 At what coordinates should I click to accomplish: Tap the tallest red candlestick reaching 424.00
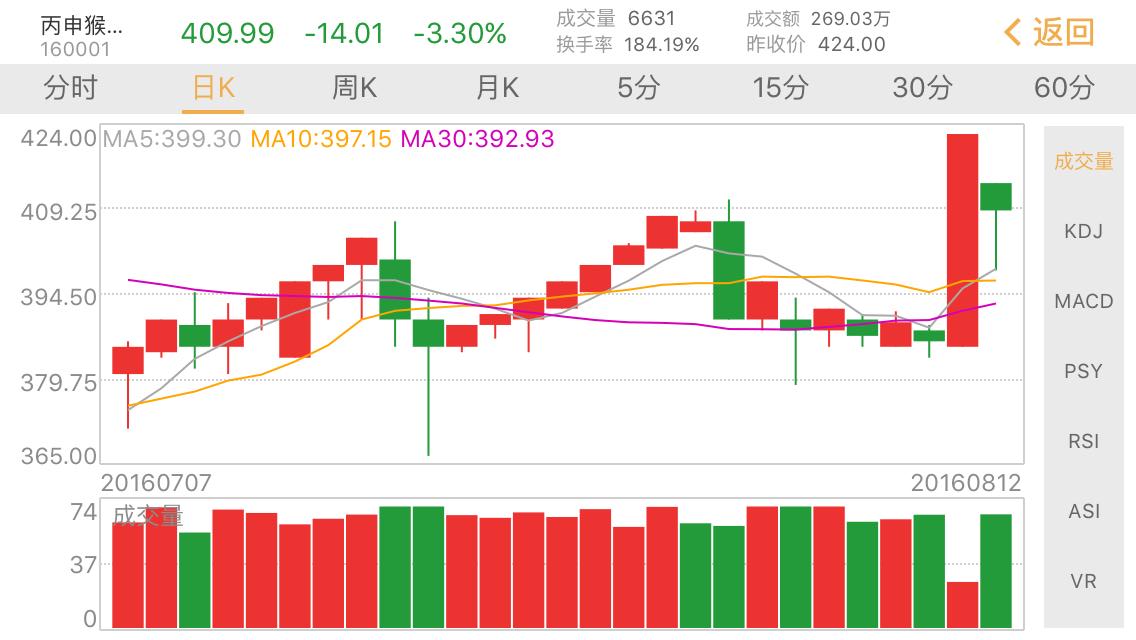pos(962,240)
